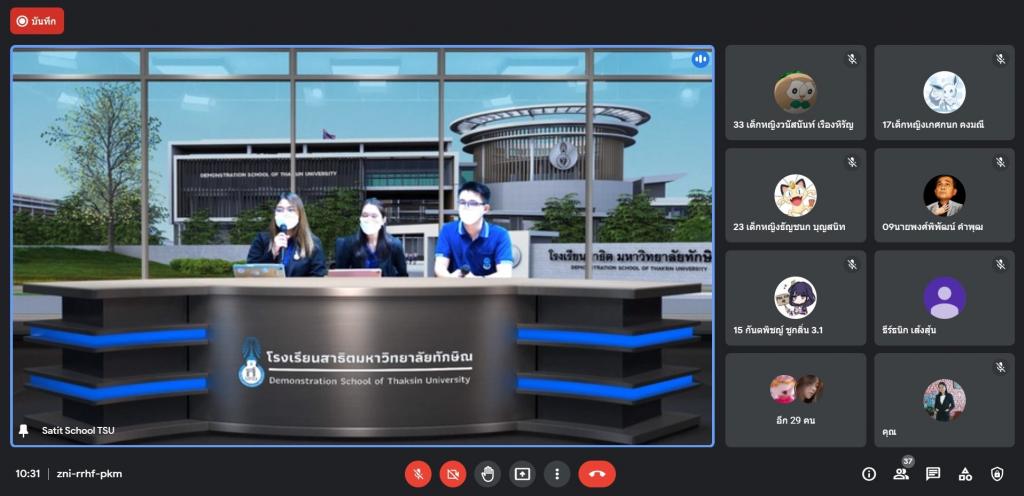Open host controls shield-lock icon
1024x496 pixels.
click(x=997, y=474)
